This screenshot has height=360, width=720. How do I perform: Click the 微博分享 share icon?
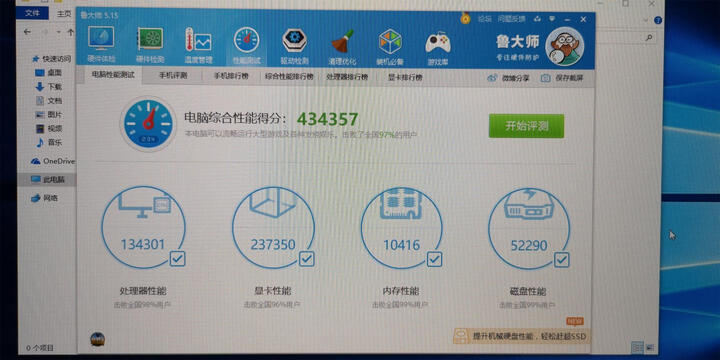492,78
